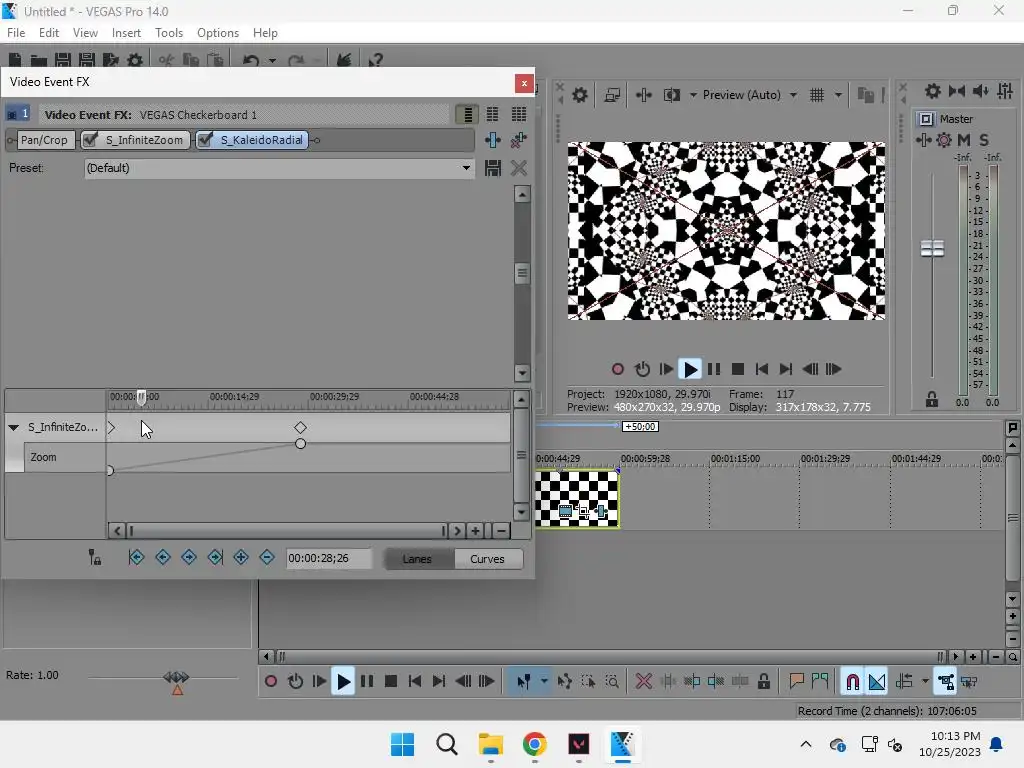Delete the preset with the X icon
1024x768 pixels.
519,168
